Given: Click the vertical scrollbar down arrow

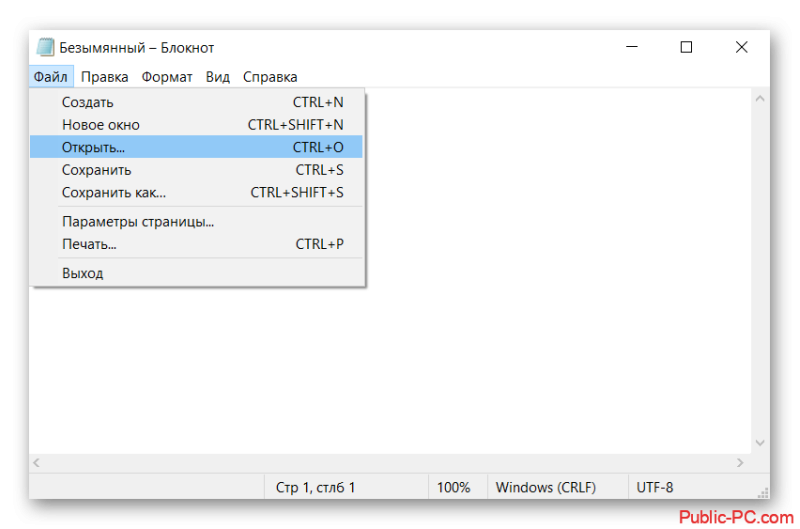Looking at the screenshot, I should (760, 442).
